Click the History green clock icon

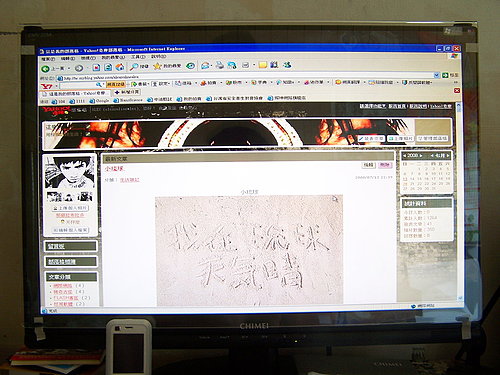(x=190, y=66)
